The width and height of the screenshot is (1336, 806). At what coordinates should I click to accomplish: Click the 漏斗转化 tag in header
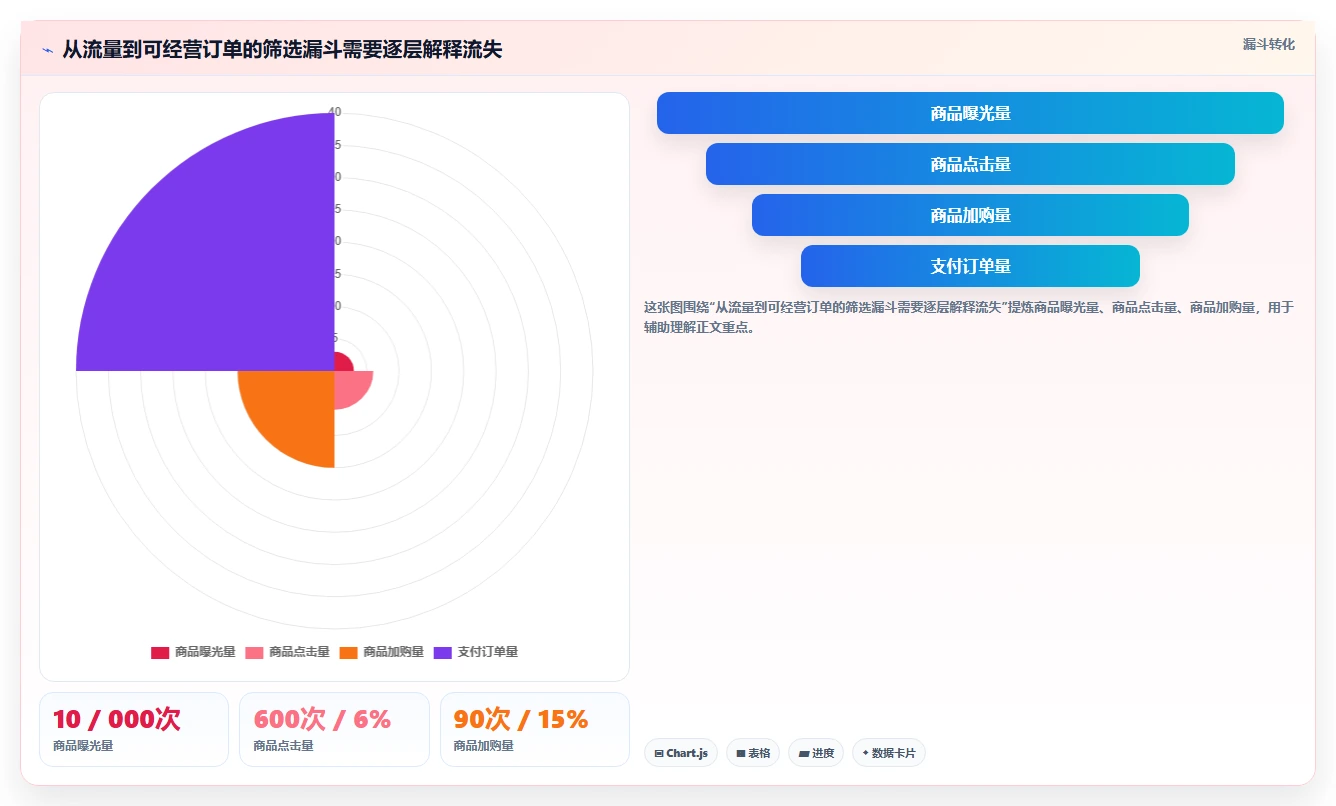1268,45
